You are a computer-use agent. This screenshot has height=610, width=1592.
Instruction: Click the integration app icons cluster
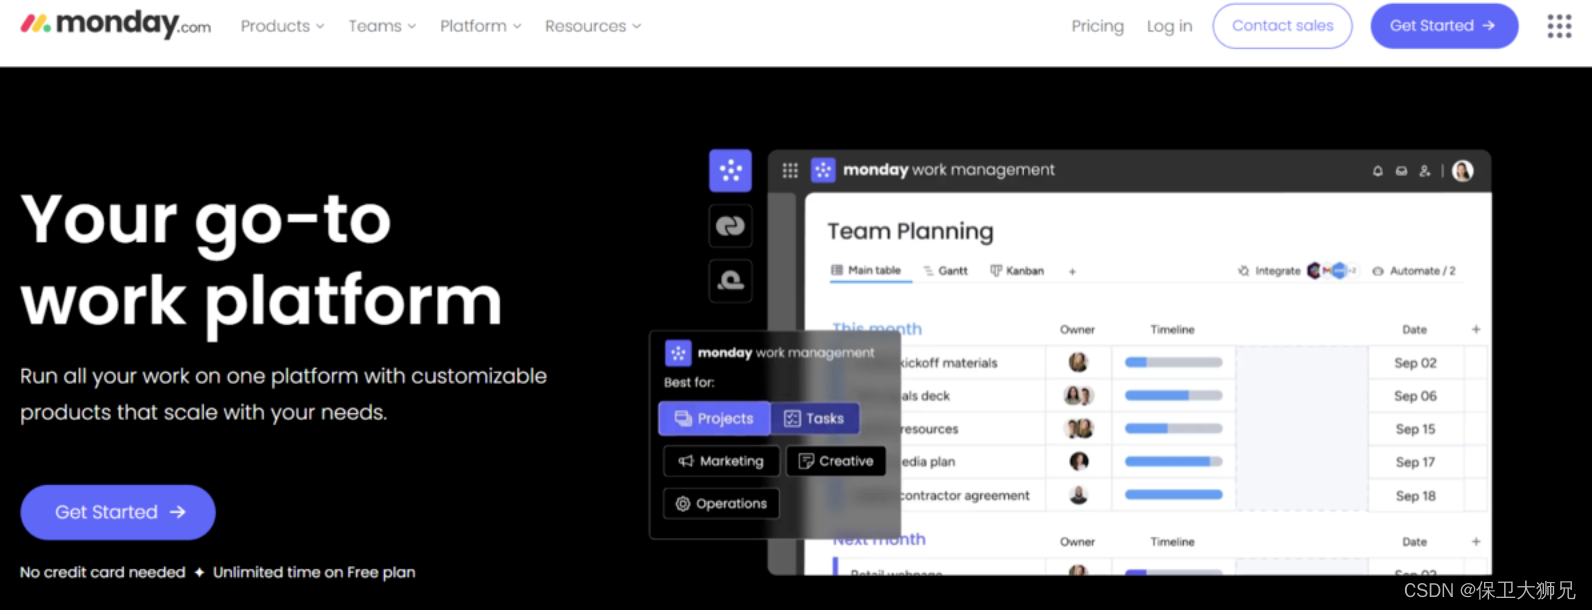[1332, 270]
